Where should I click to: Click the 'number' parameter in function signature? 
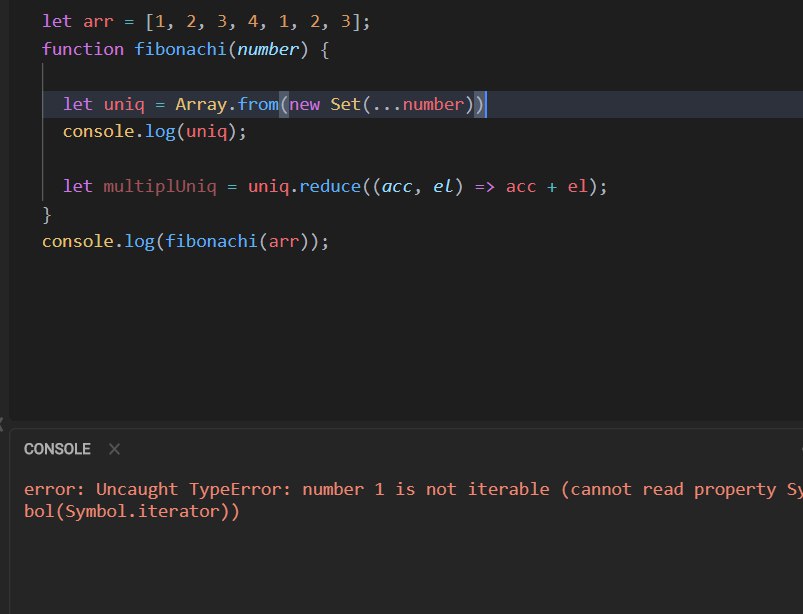click(268, 49)
